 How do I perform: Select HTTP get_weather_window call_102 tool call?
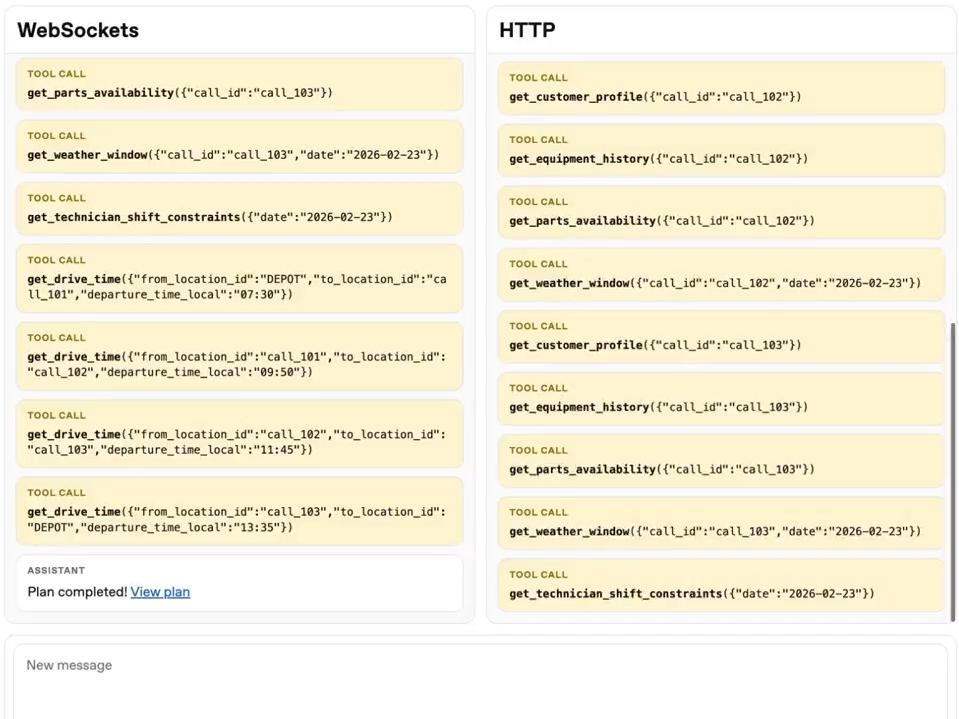pyautogui.click(x=721, y=274)
